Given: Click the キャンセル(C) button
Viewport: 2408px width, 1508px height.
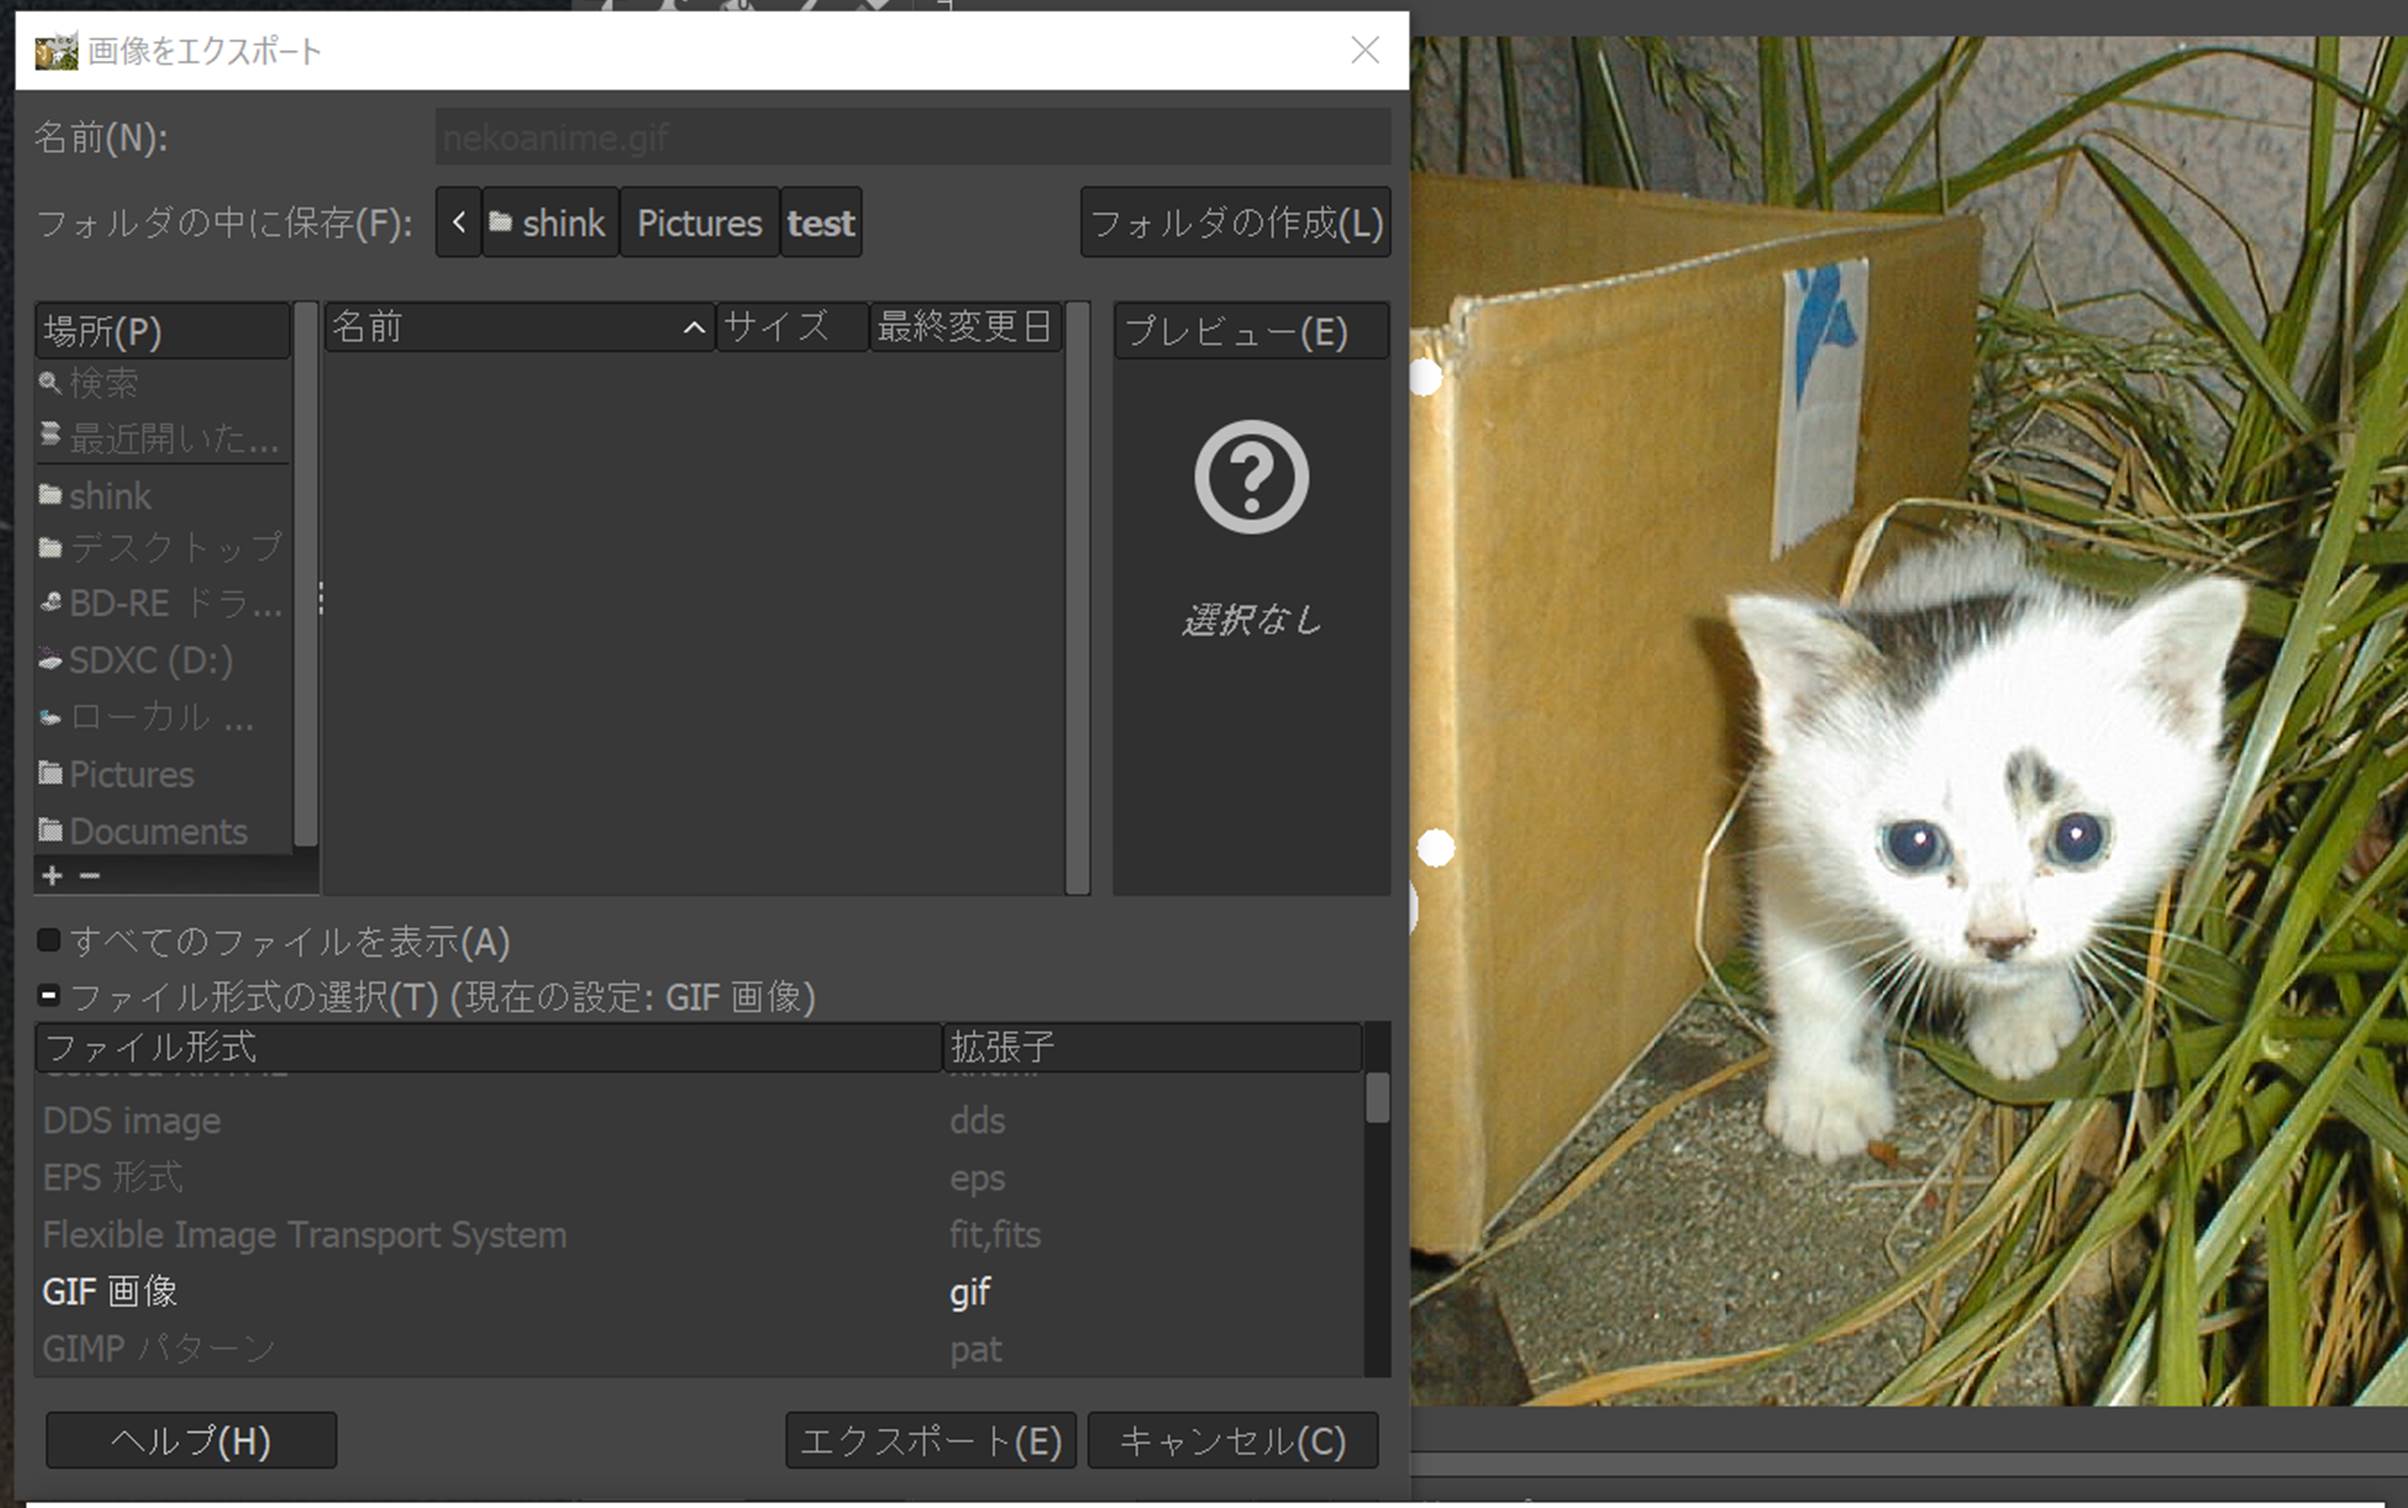Looking at the screenshot, I should pos(1232,1440).
